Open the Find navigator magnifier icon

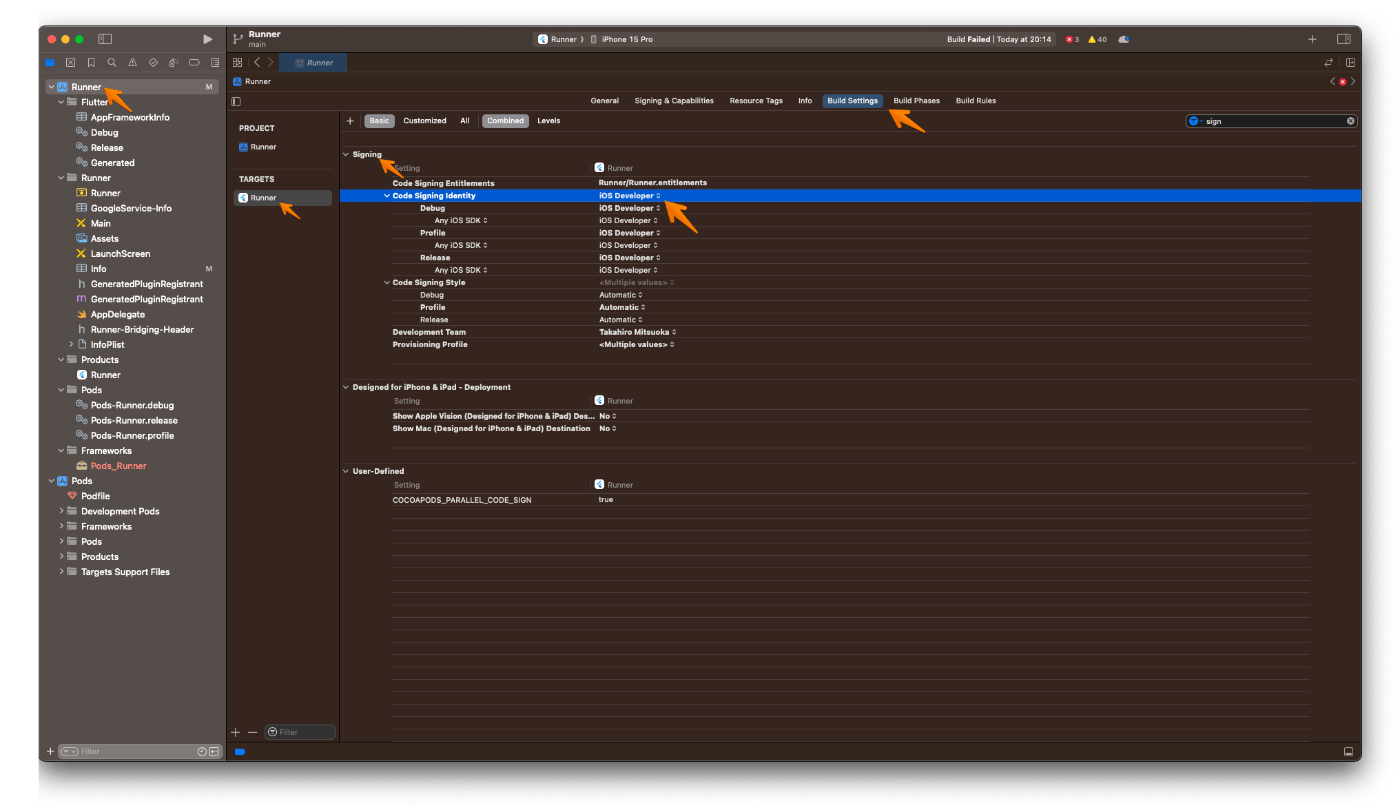112,62
